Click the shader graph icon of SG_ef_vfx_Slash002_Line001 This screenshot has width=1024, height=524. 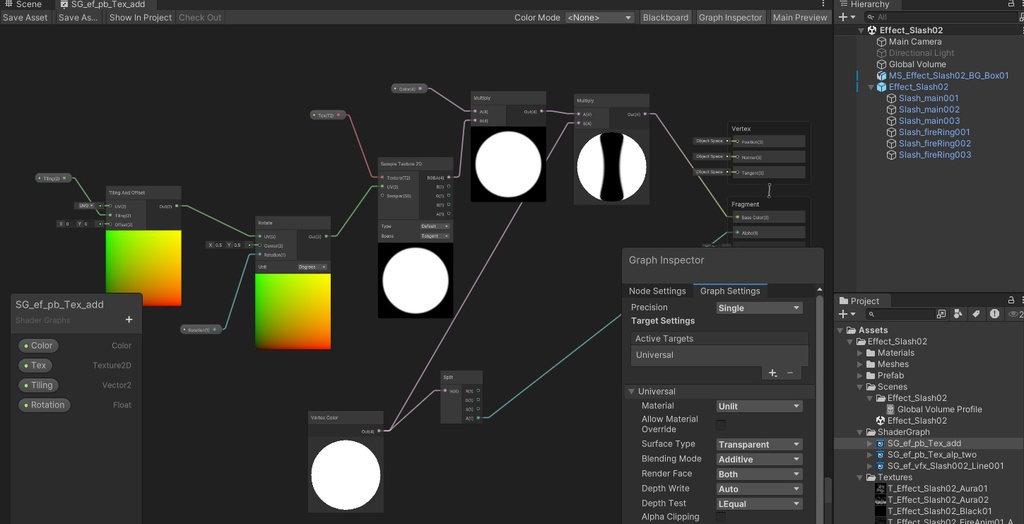pos(880,466)
